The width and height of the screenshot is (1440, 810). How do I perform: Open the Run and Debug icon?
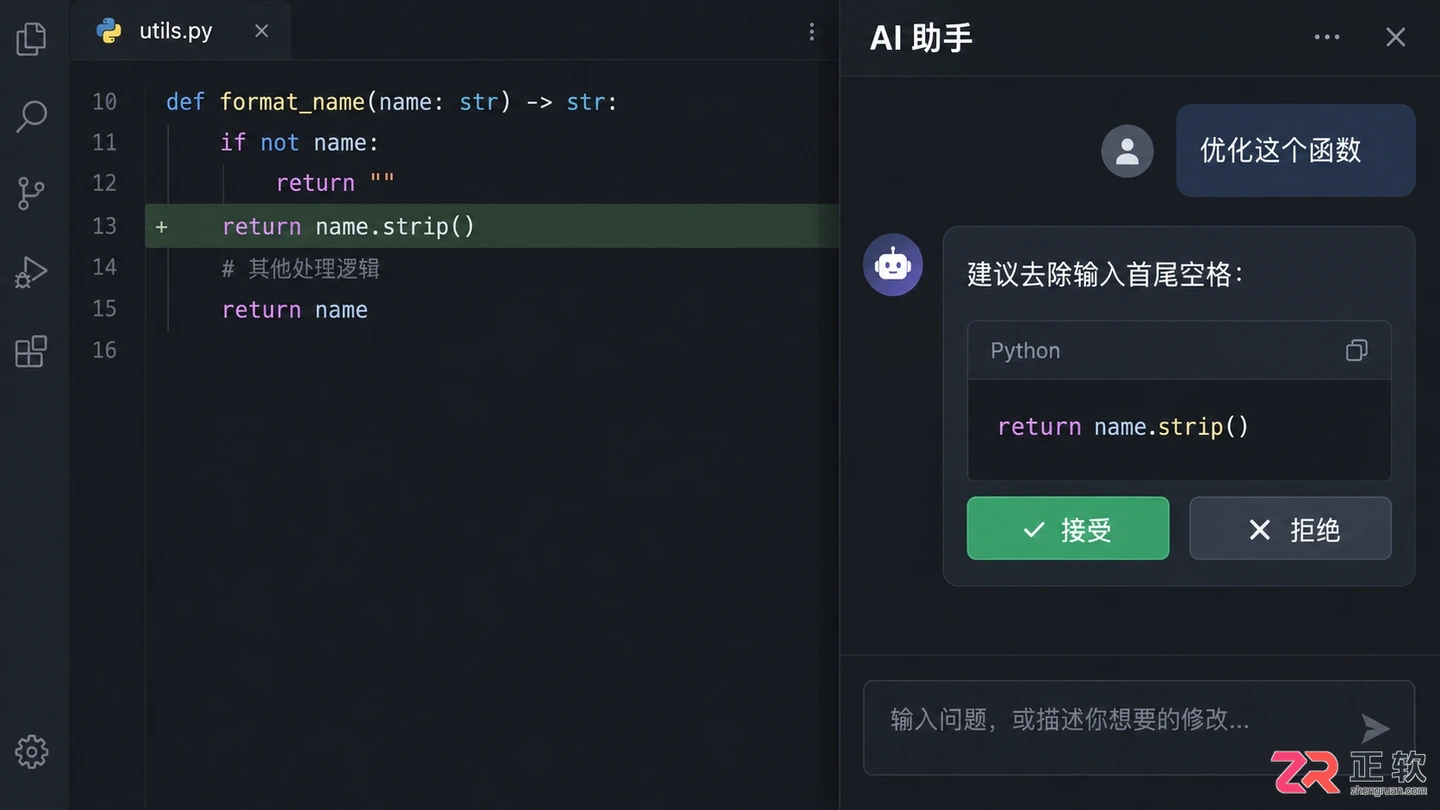31,272
